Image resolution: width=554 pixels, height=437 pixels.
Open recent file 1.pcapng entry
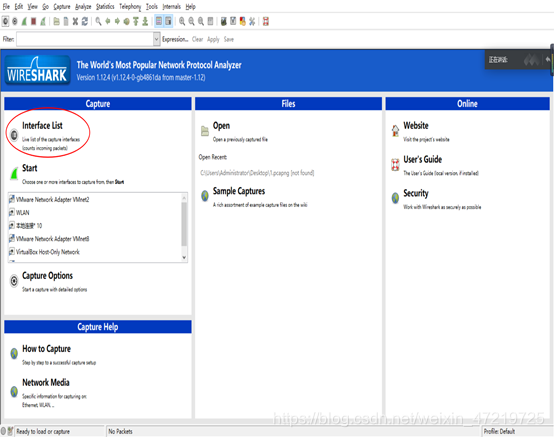[257, 173]
